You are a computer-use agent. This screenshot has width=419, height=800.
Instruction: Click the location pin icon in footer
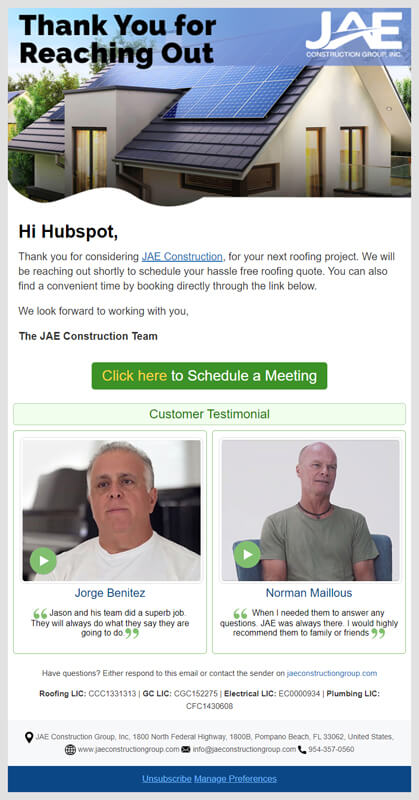click(29, 737)
